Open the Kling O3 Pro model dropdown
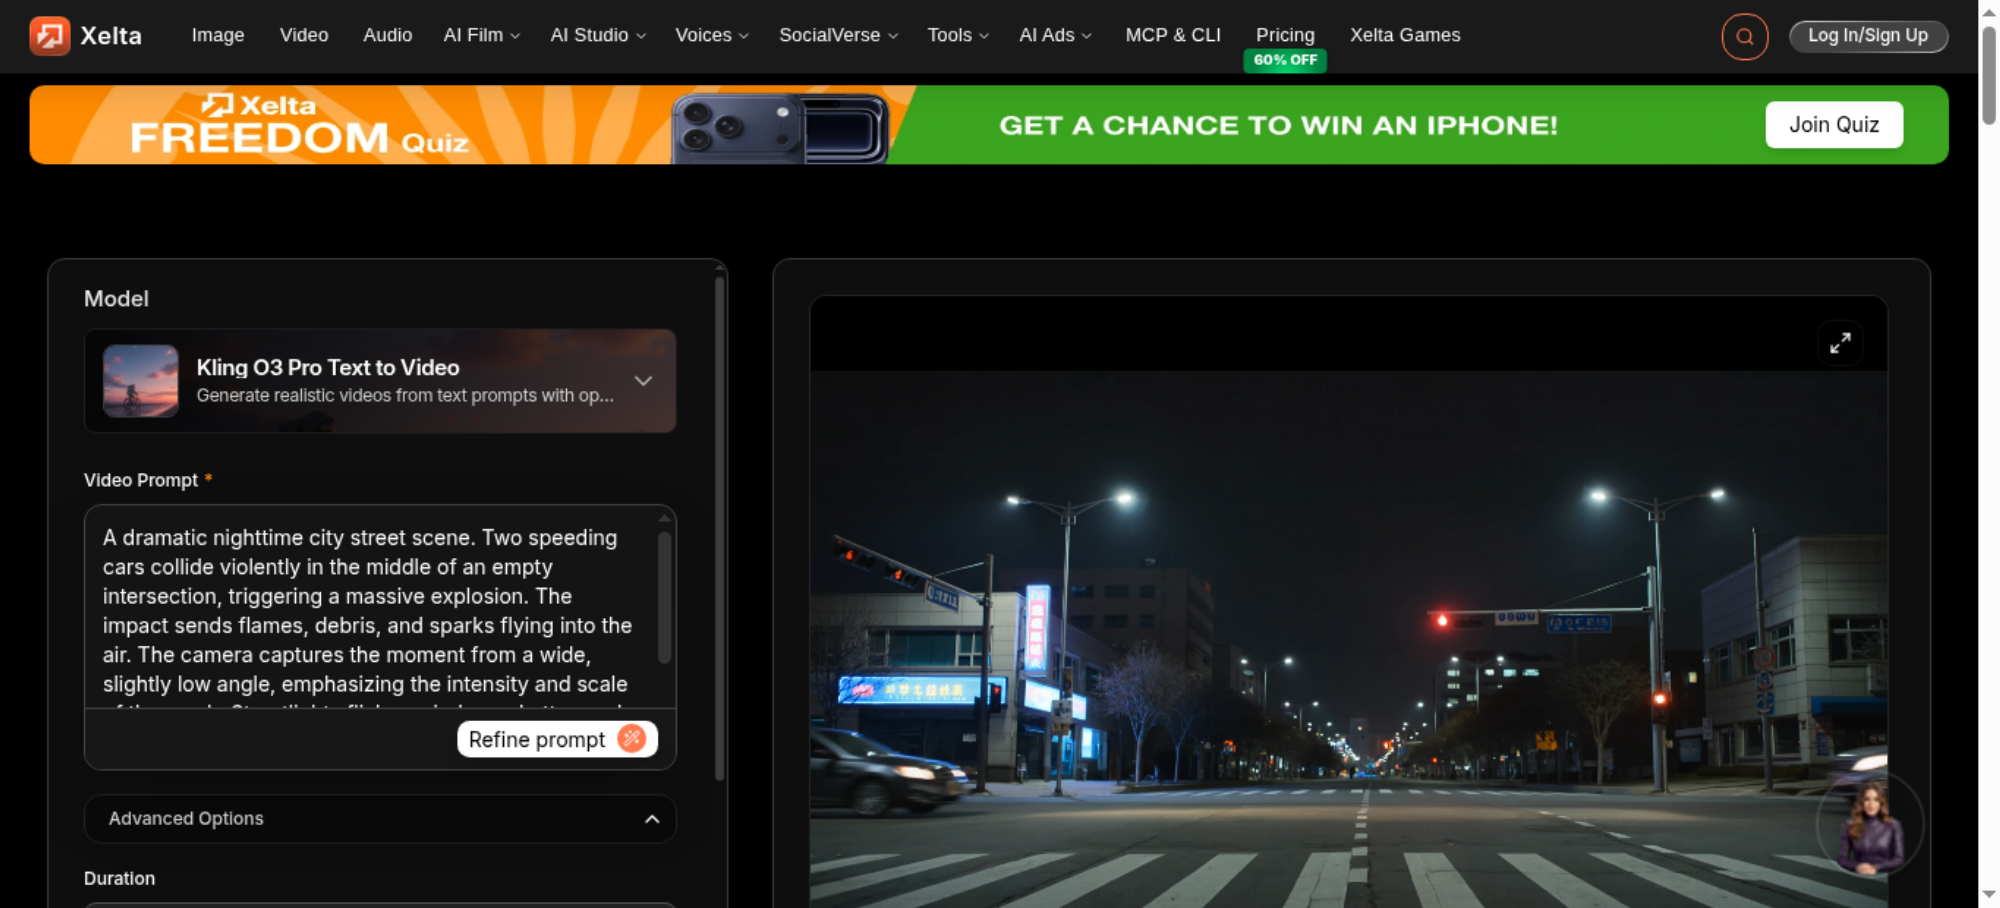The width and height of the screenshot is (2000, 908). [380, 381]
